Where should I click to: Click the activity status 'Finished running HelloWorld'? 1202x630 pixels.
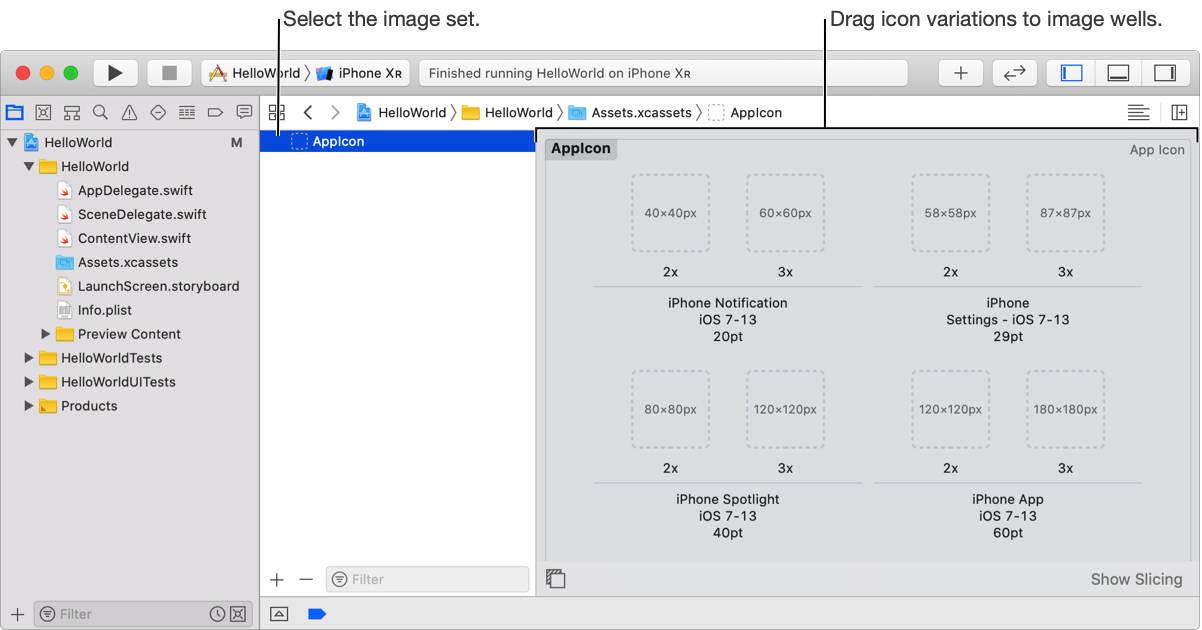[663, 73]
